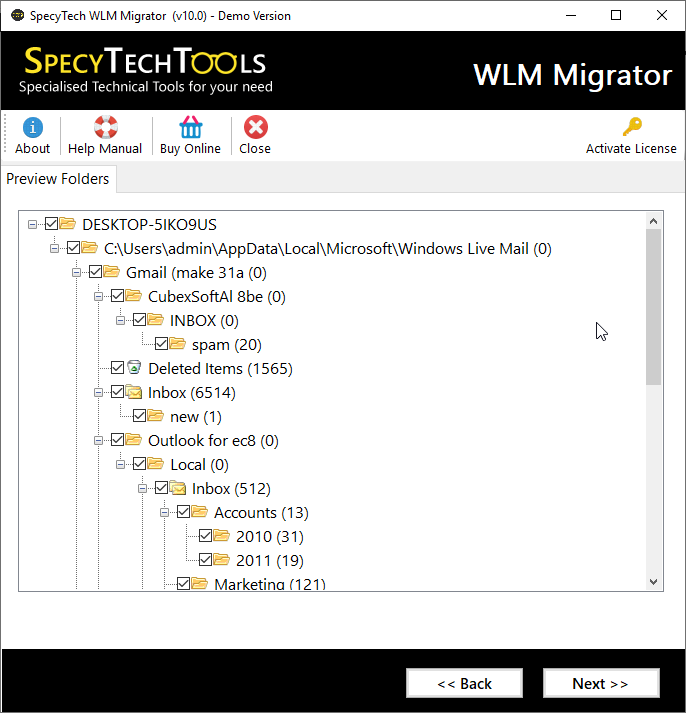686x713 pixels.
Task: Uncheck the Marketing (121) checkbox
Action: click(x=183, y=583)
